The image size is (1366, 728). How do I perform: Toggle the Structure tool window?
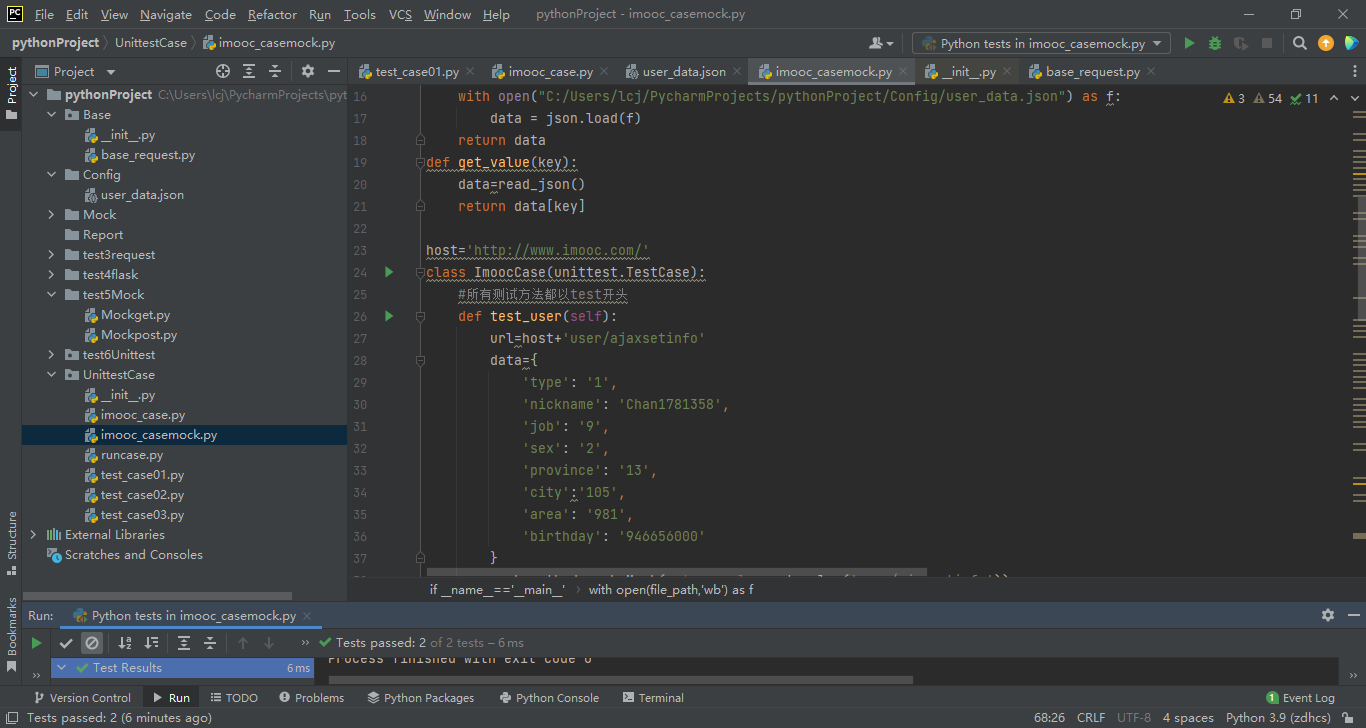point(11,543)
